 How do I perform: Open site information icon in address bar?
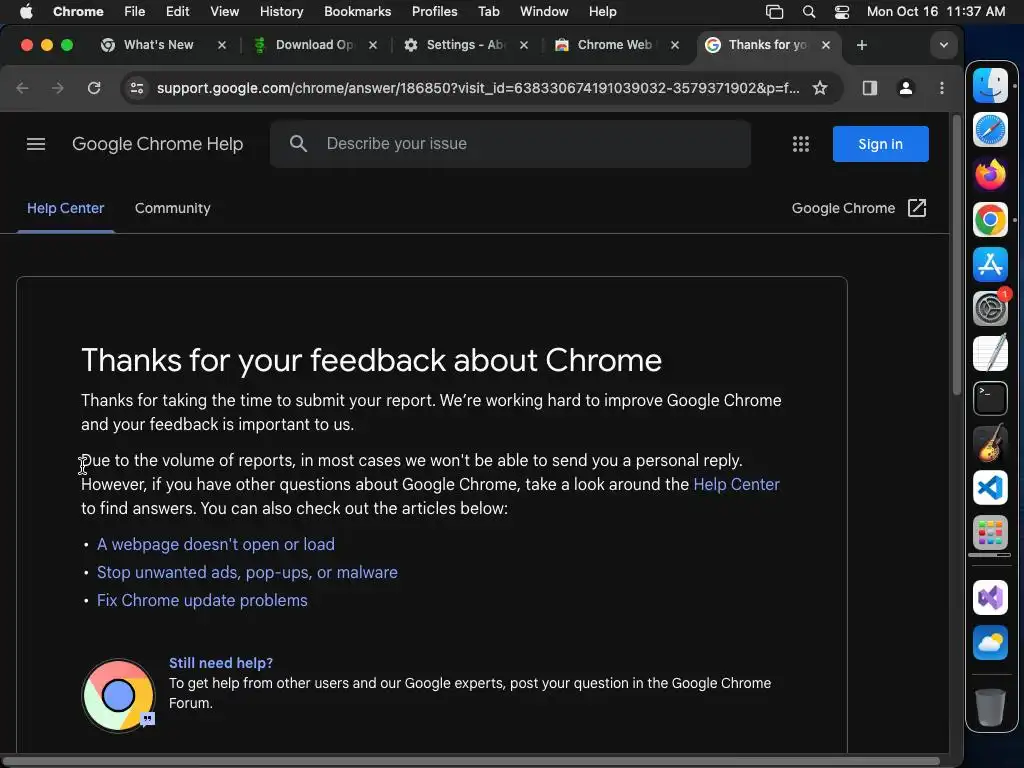click(x=136, y=88)
